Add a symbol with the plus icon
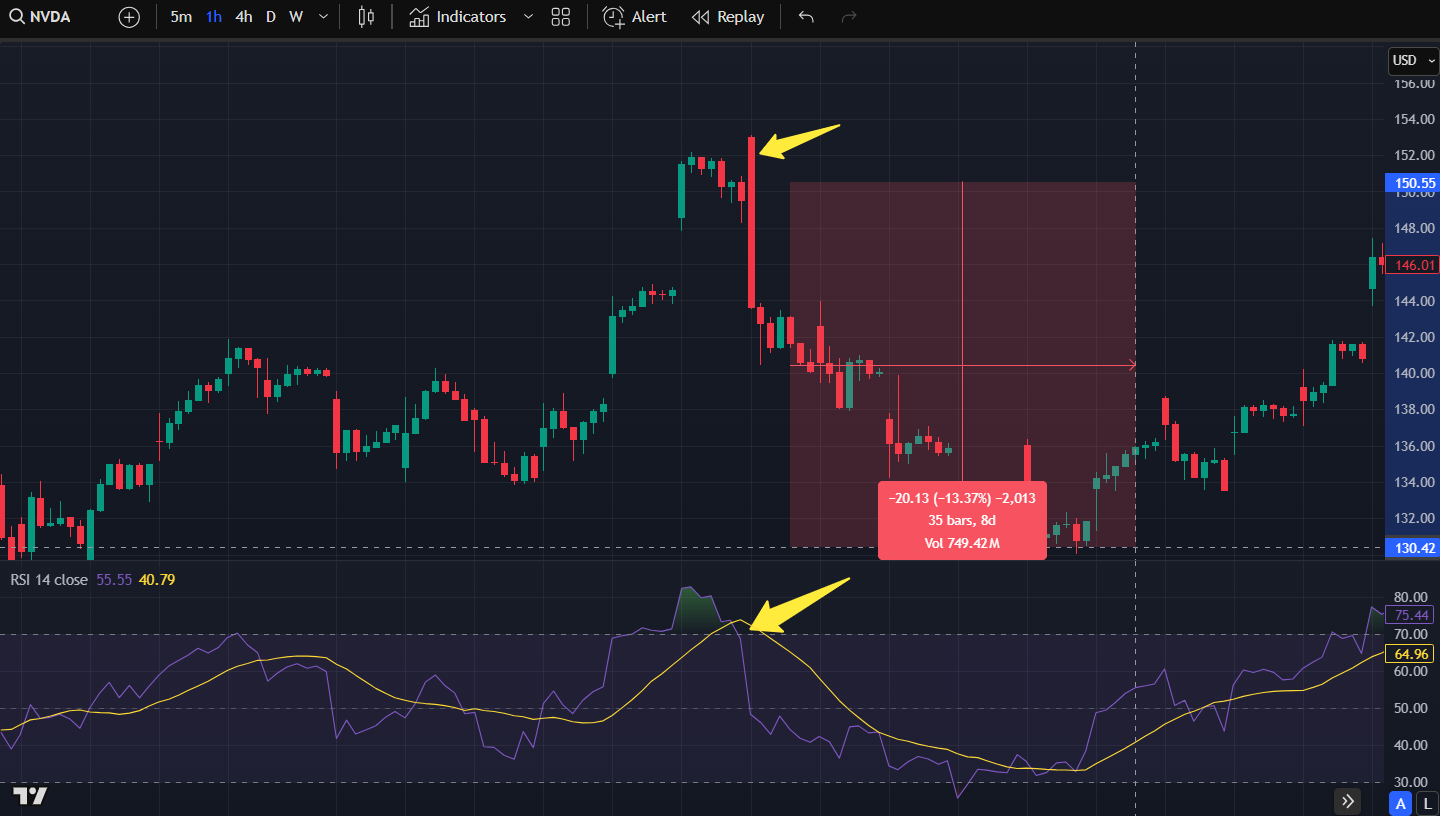This screenshot has width=1440, height=816. pos(129,17)
